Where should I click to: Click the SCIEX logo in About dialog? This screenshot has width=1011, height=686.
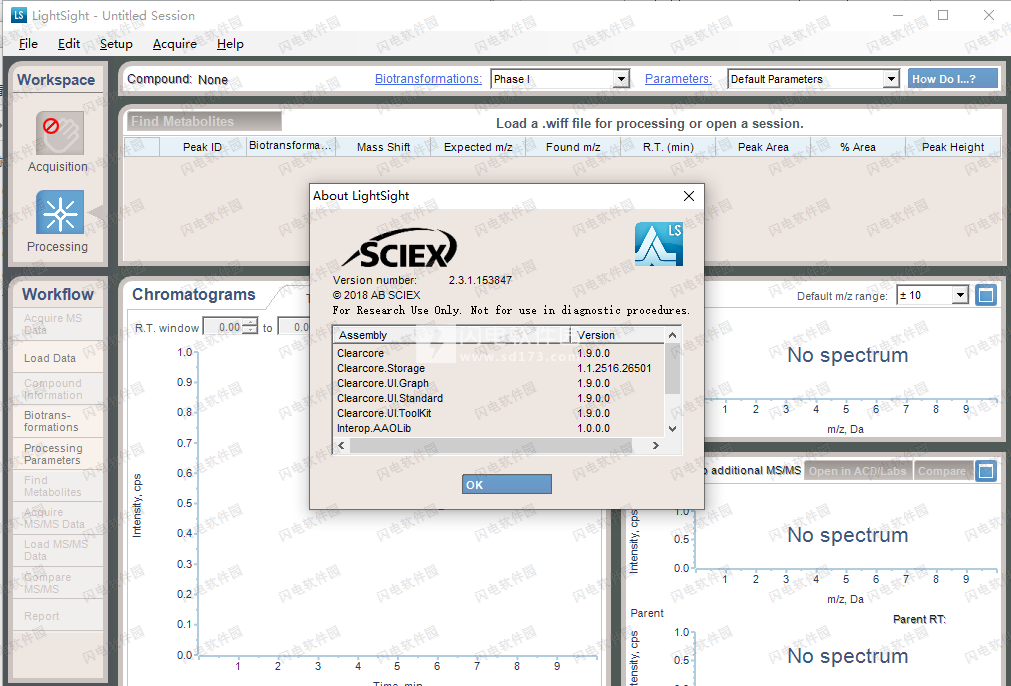(x=400, y=248)
